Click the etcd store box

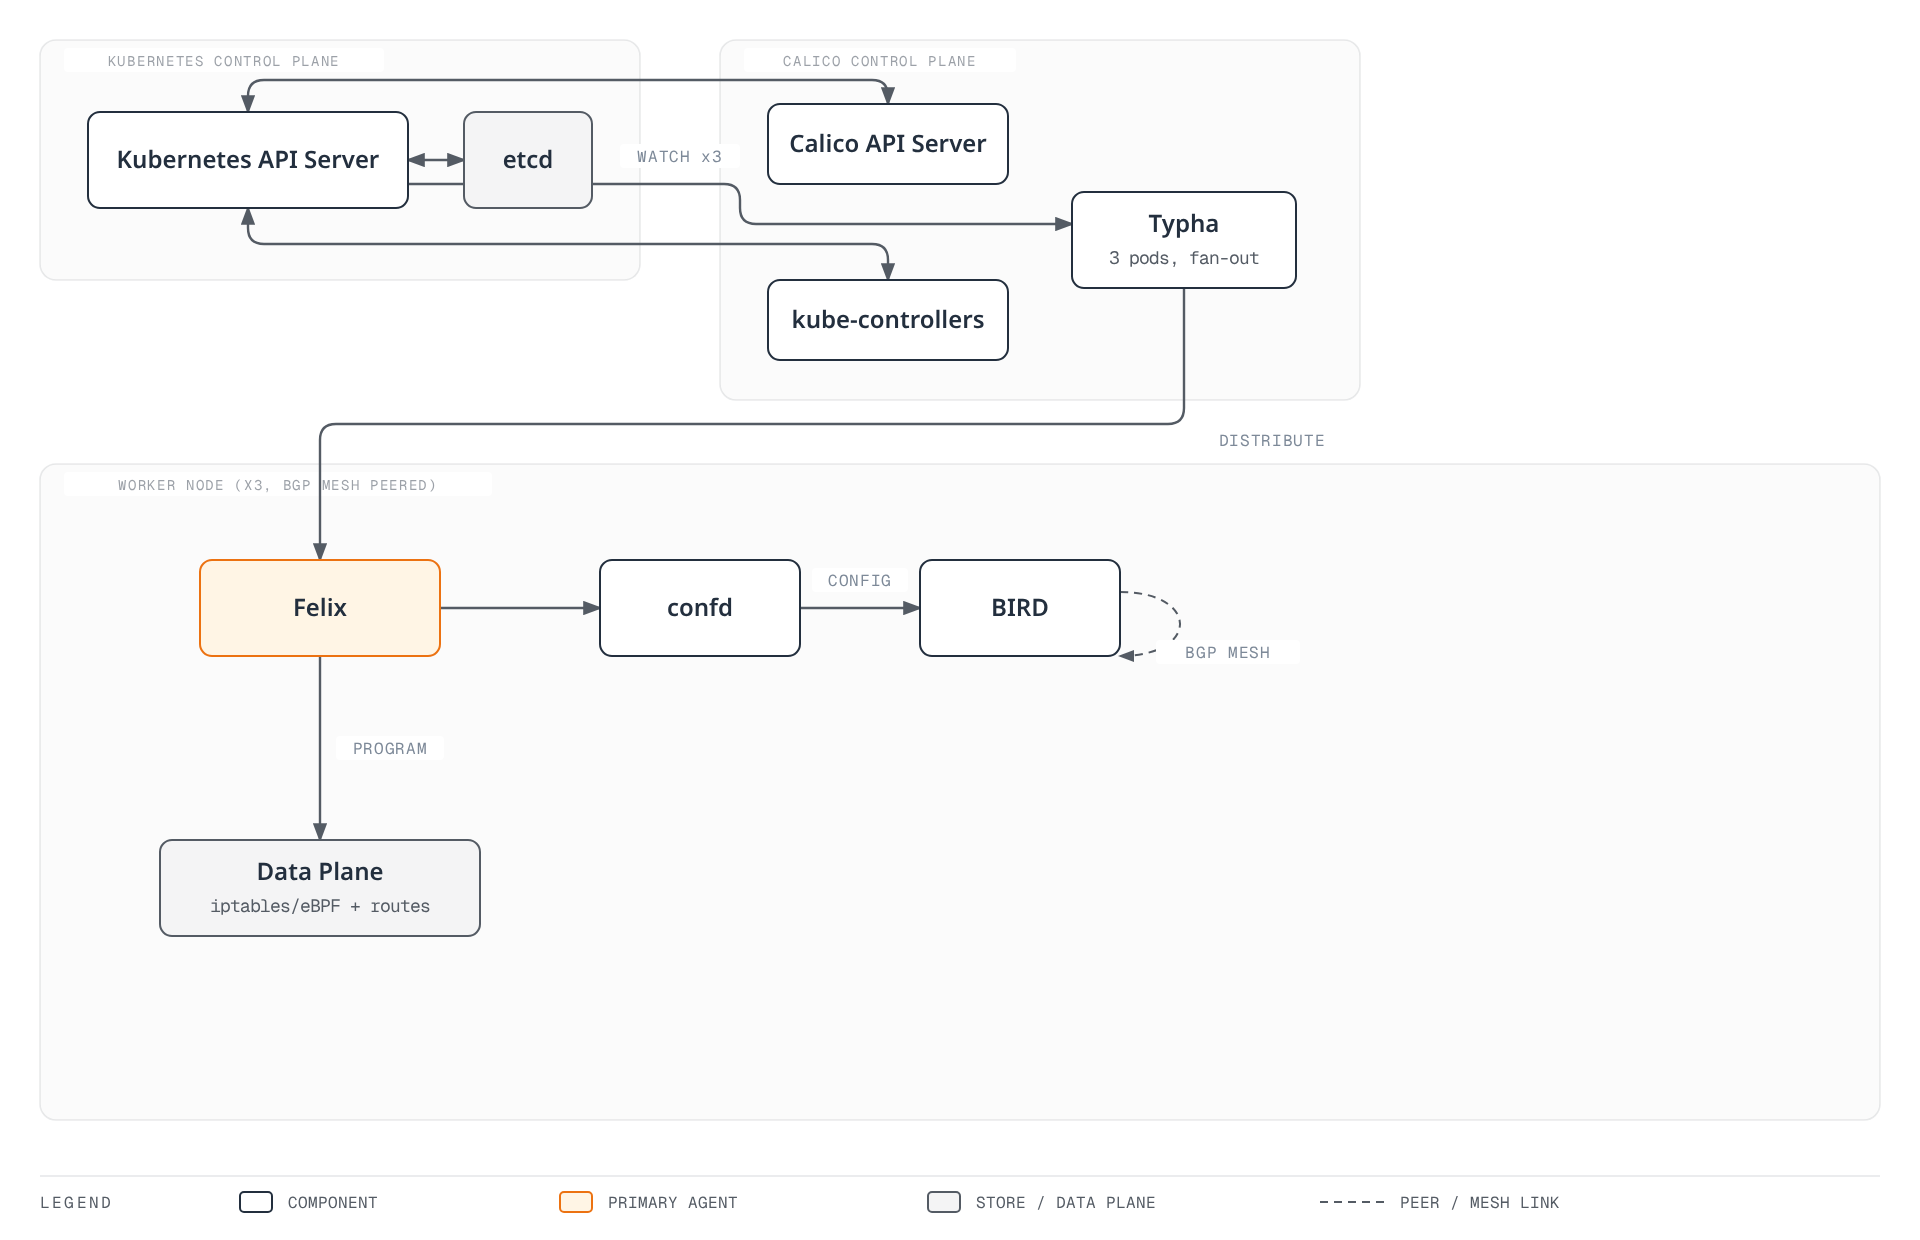click(528, 160)
